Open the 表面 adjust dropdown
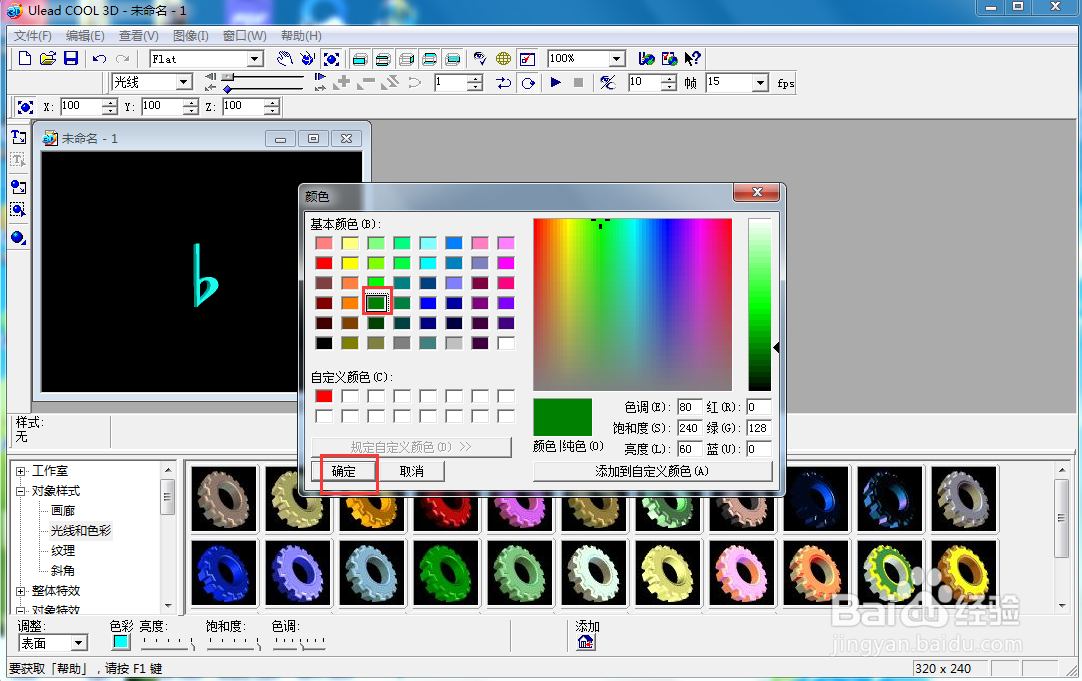1082x681 pixels. click(79, 643)
